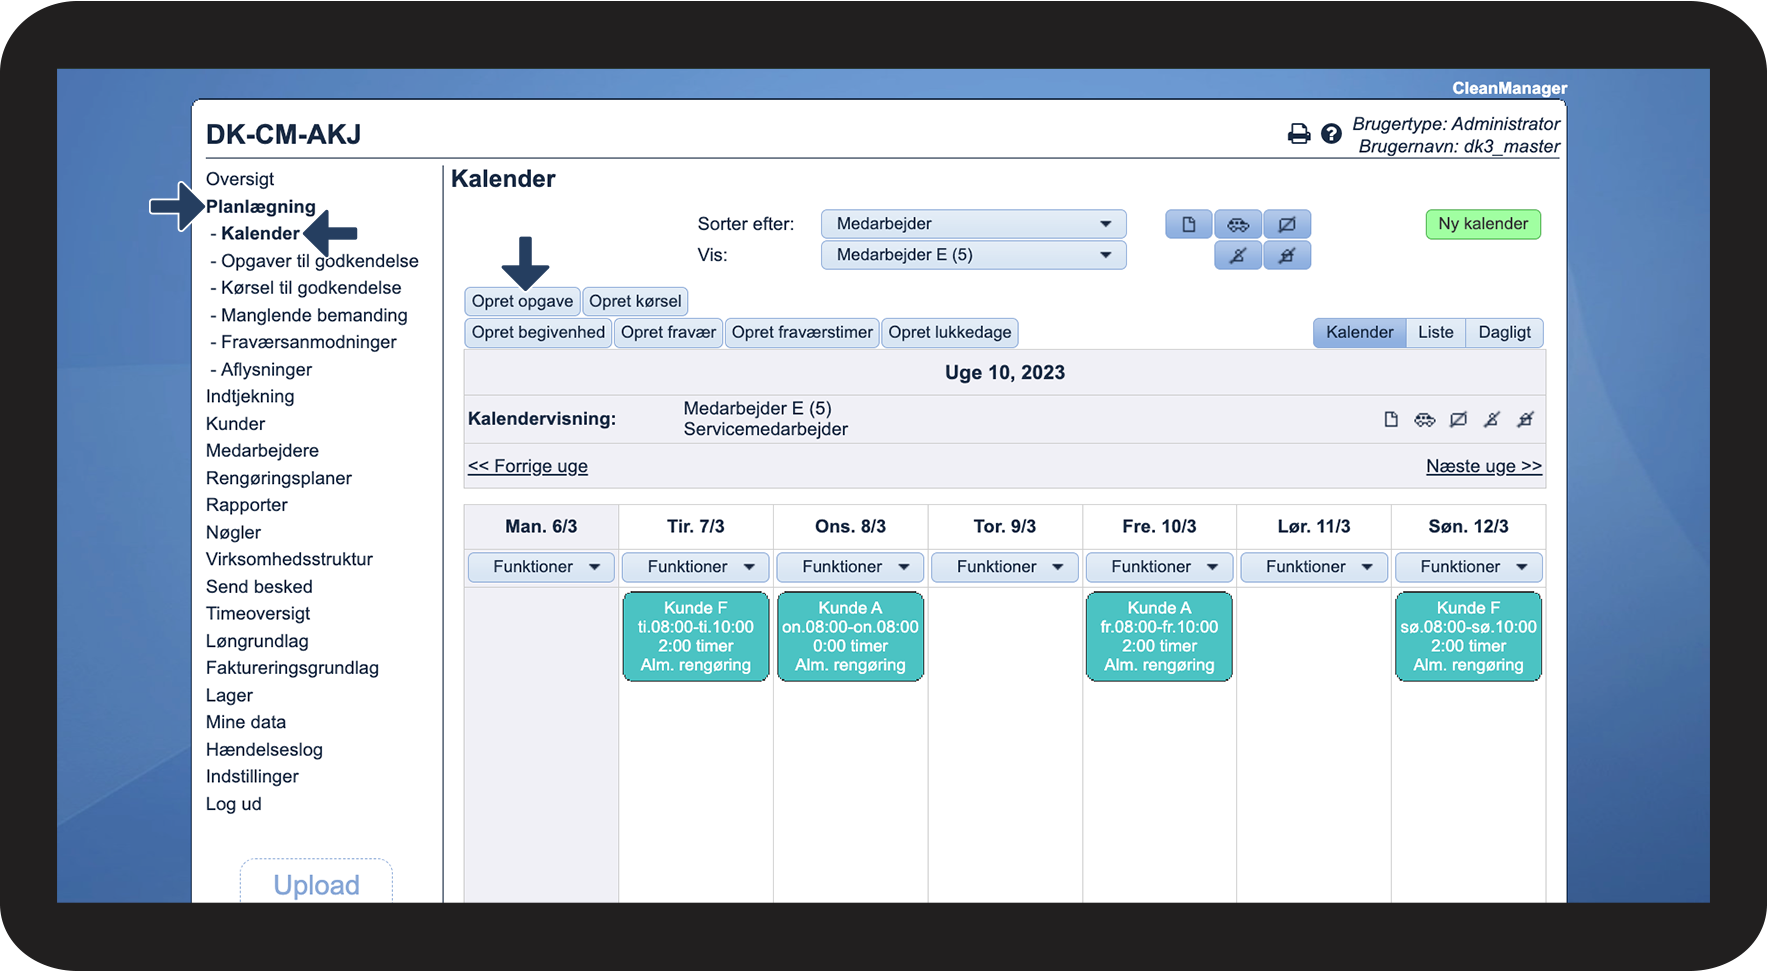Screen dimensions: 1767x971
Task: Click the blue car icon button
Action: [x=1238, y=224]
